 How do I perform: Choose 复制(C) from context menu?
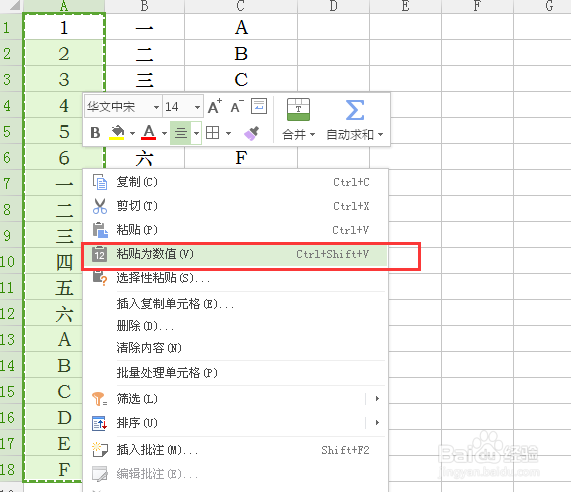[x=236, y=182]
